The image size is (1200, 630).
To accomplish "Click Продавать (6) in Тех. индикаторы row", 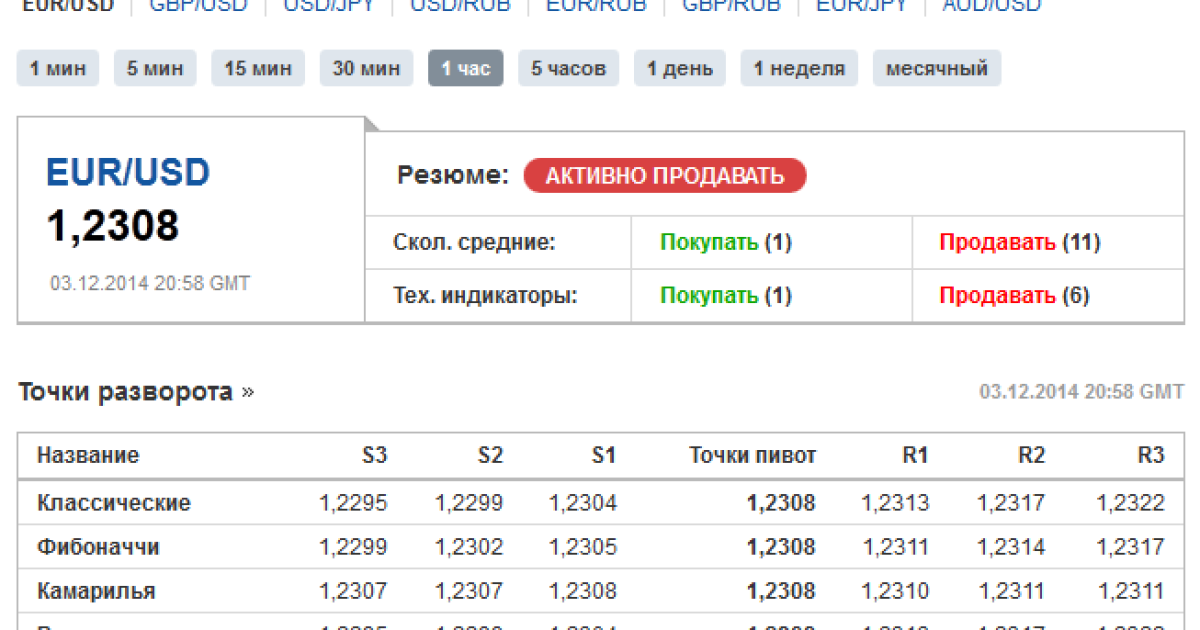I will point(1014,295).
